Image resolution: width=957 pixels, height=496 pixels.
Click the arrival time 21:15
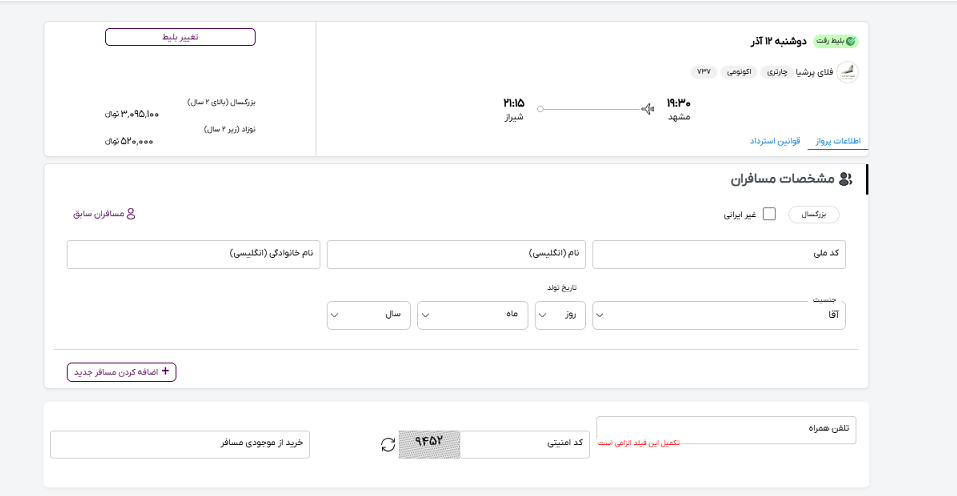coord(514,103)
